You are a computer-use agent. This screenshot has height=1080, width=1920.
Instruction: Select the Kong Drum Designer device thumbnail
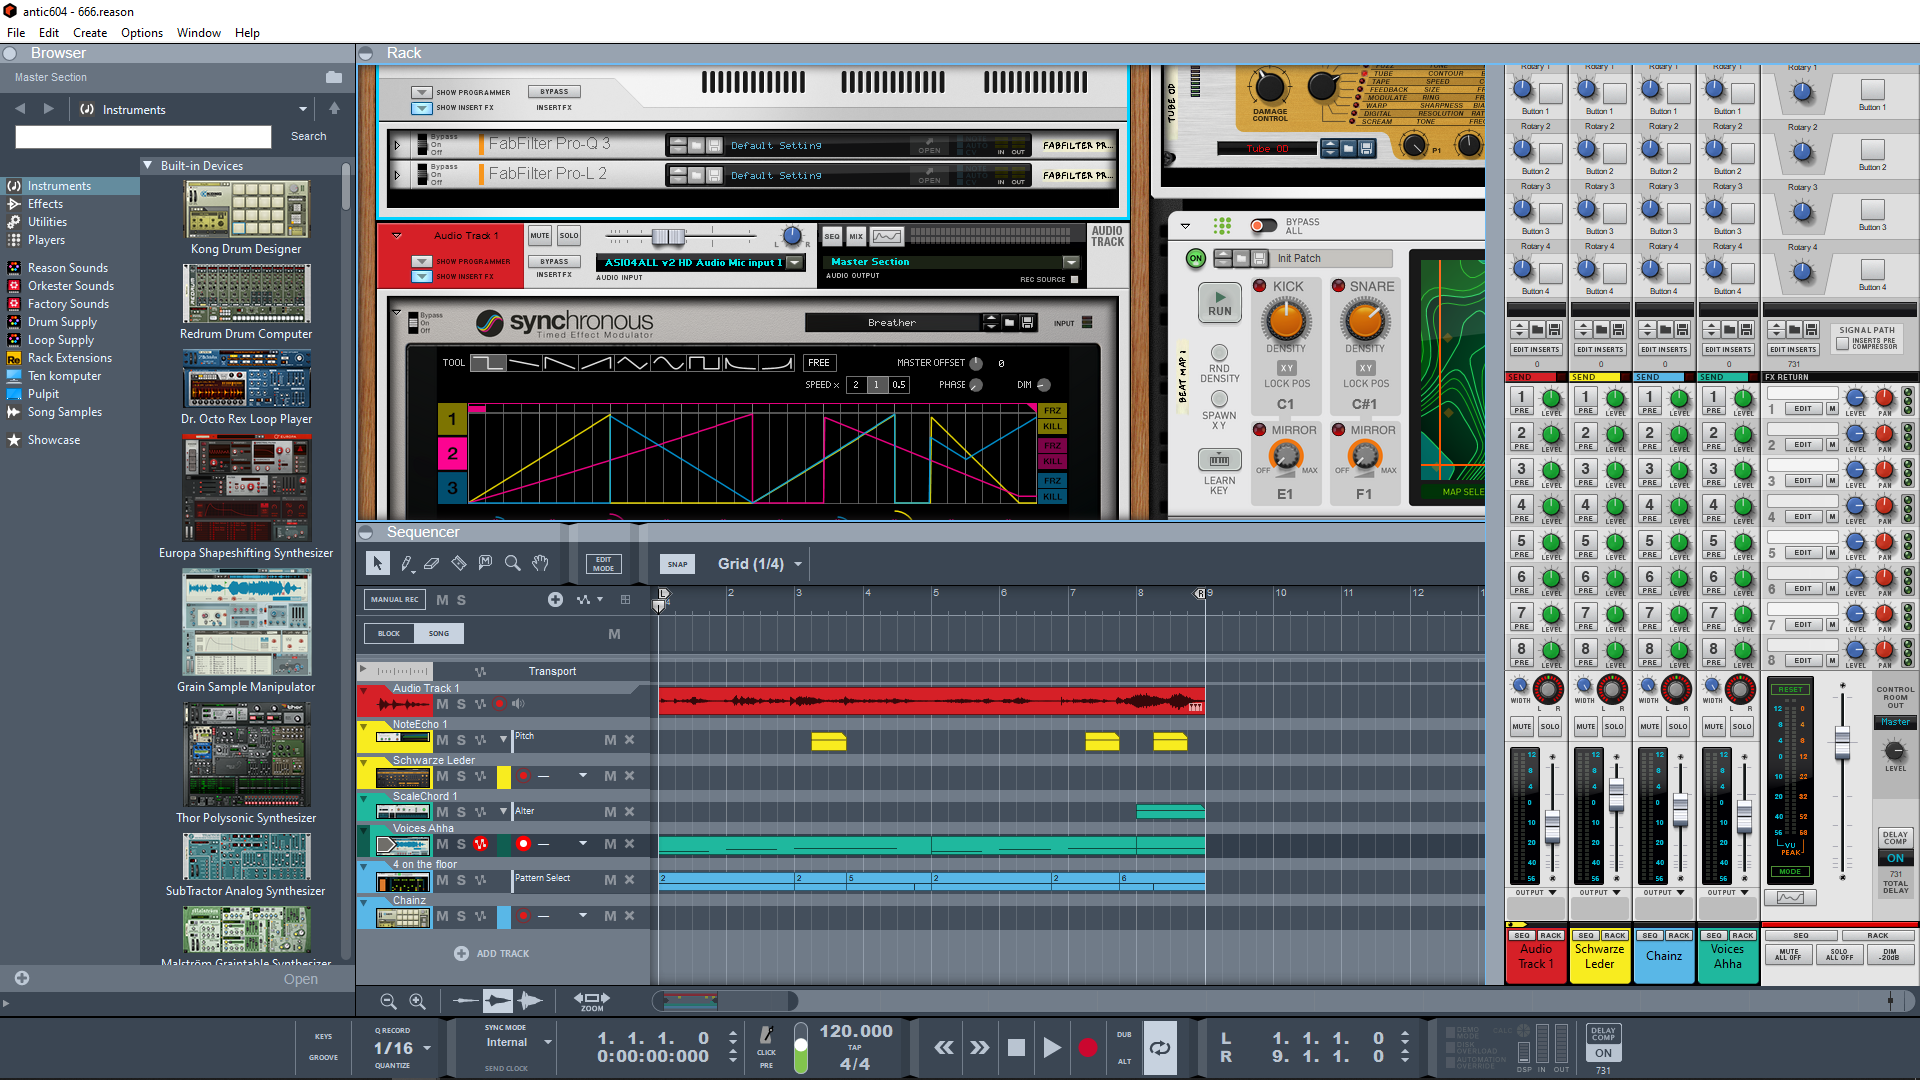coord(246,210)
